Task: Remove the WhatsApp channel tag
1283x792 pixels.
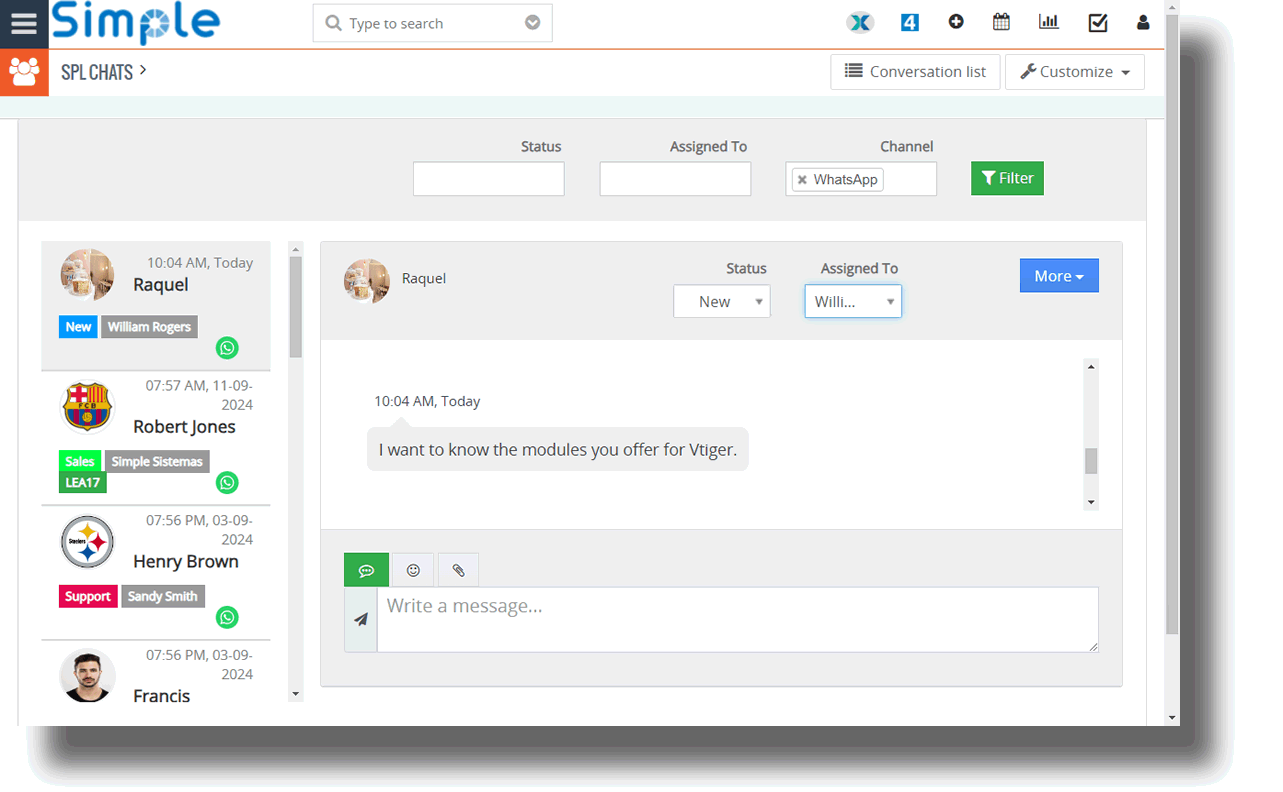Action: point(802,180)
